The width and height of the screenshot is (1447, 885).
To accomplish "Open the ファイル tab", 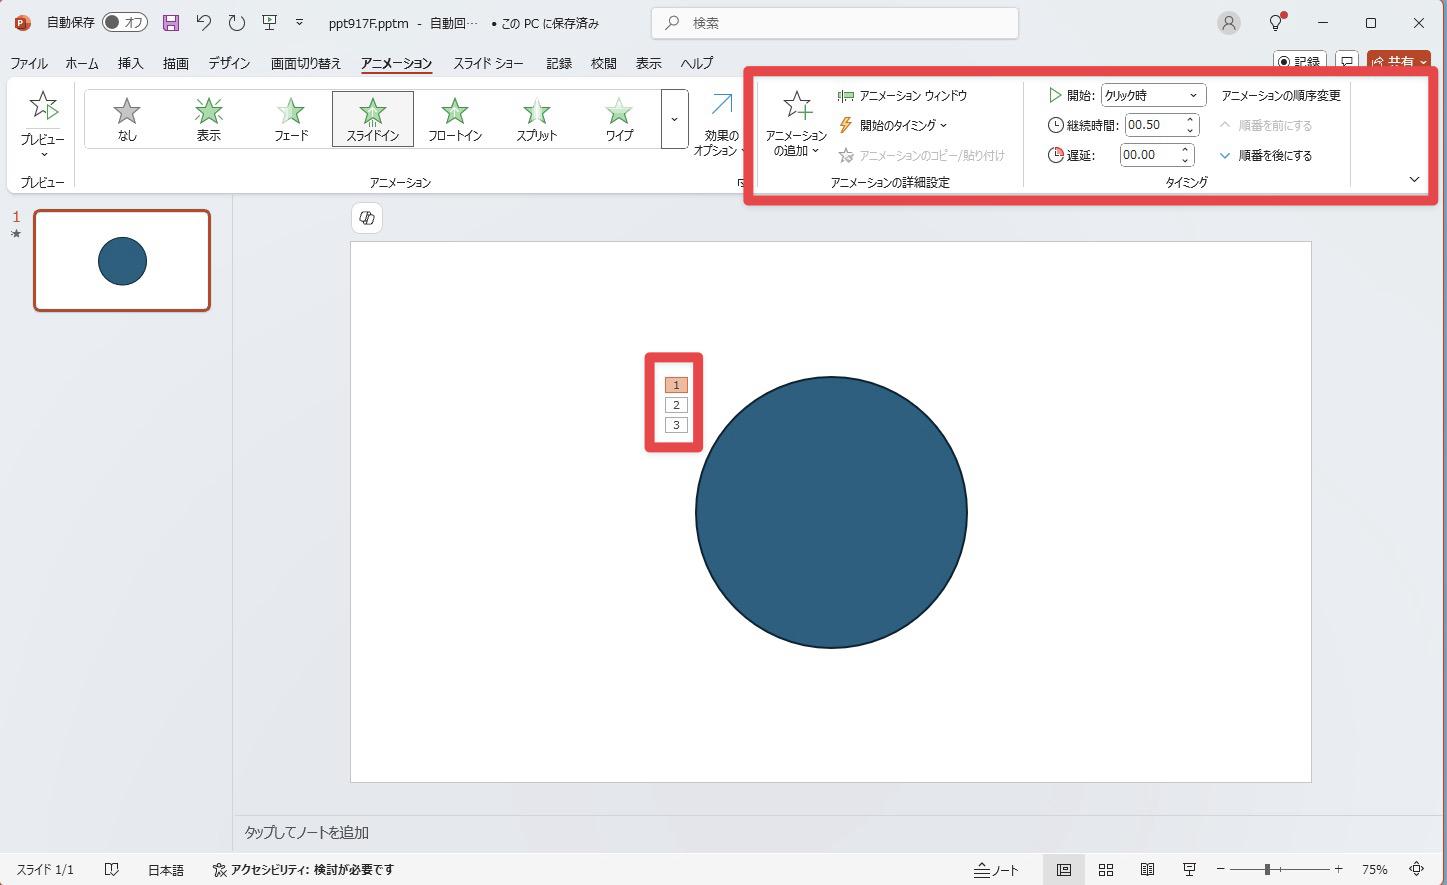I will (x=29, y=63).
